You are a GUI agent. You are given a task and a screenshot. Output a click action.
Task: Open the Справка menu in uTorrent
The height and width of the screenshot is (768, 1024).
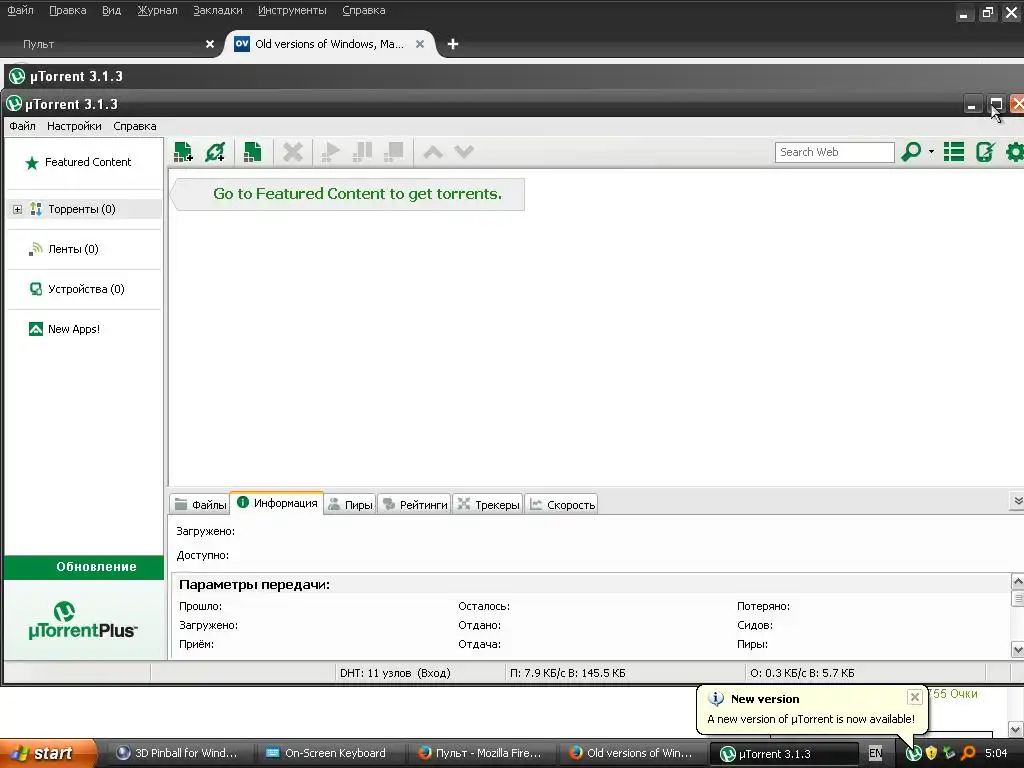click(135, 126)
